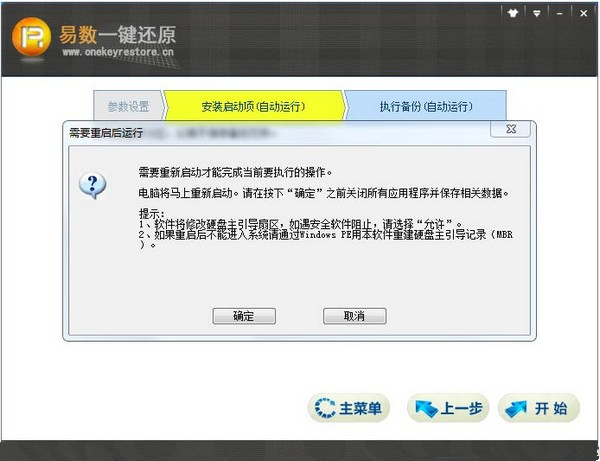Start the backup with the 开始 button
The image size is (600, 461).
tap(539, 408)
